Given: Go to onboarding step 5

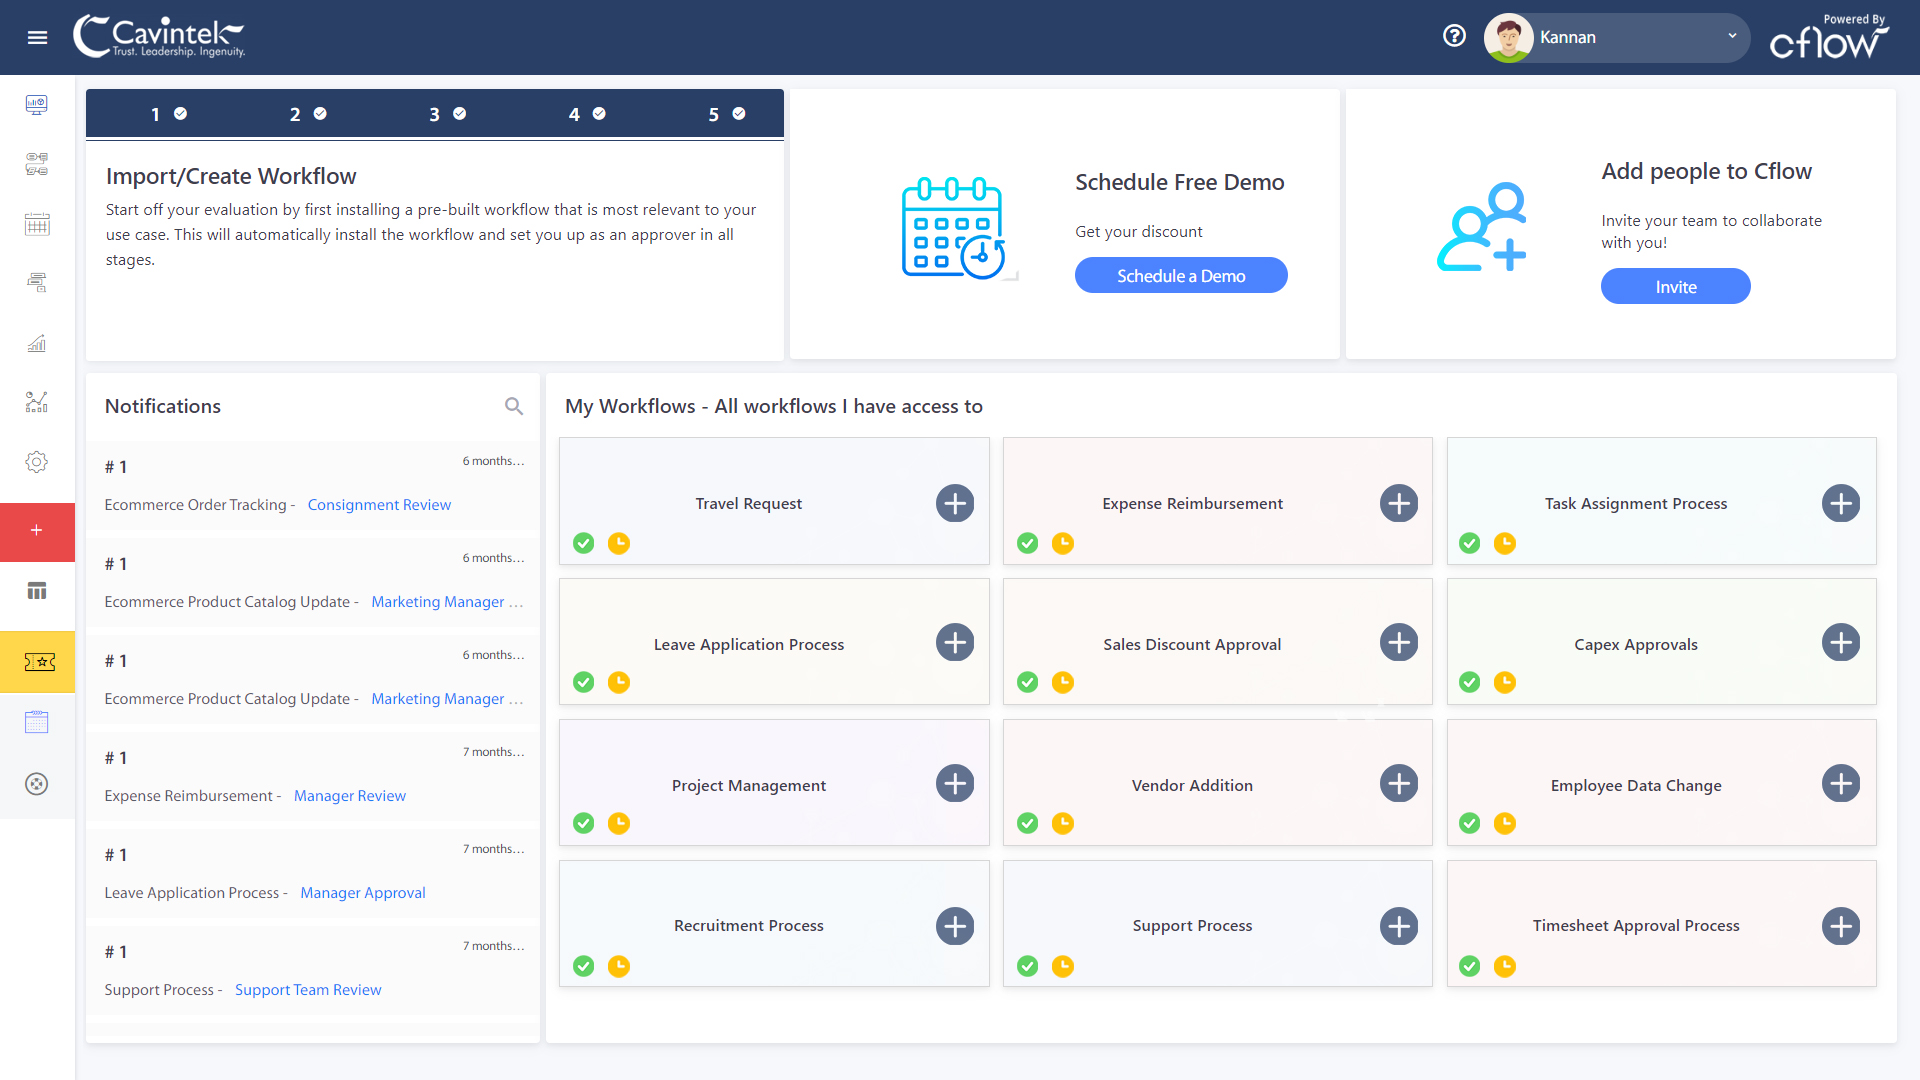Looking at the screenshot, I should [x=727, y=114].
